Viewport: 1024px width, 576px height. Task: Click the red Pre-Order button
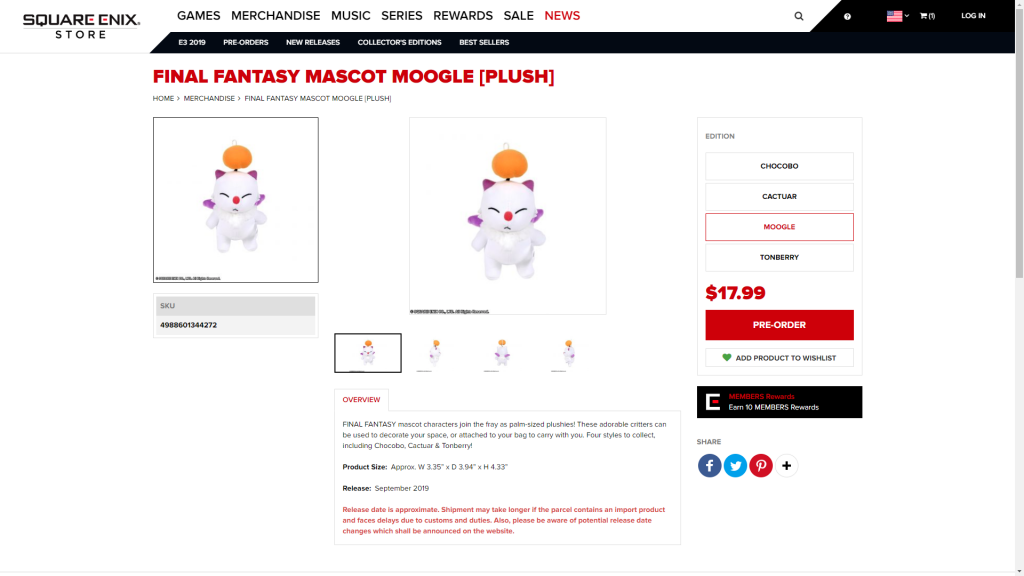(779, 325)
